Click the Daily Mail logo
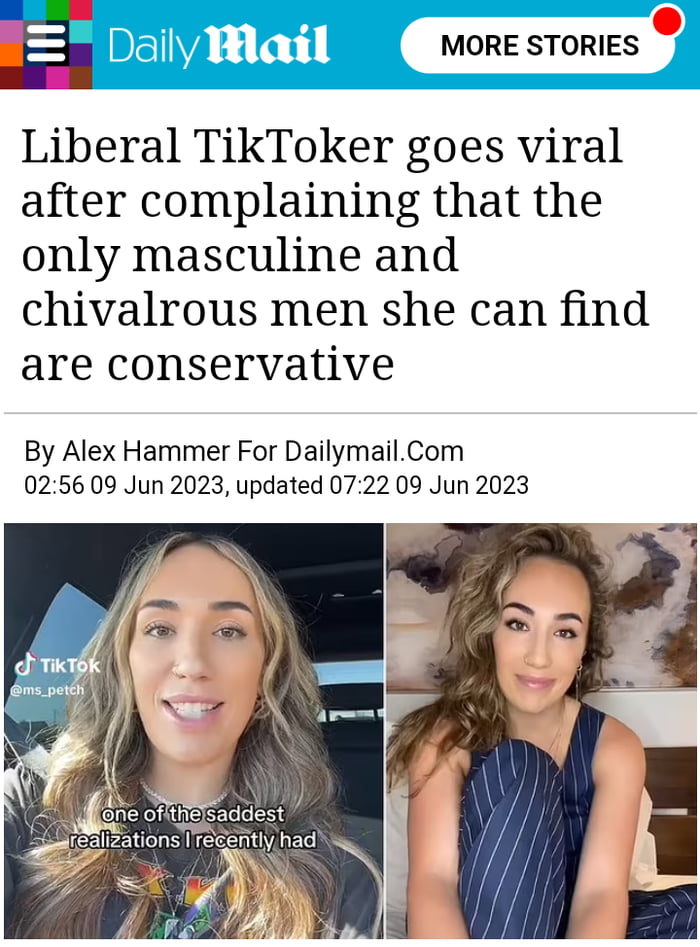The image size is (700, 947). (x=219, y=45)
